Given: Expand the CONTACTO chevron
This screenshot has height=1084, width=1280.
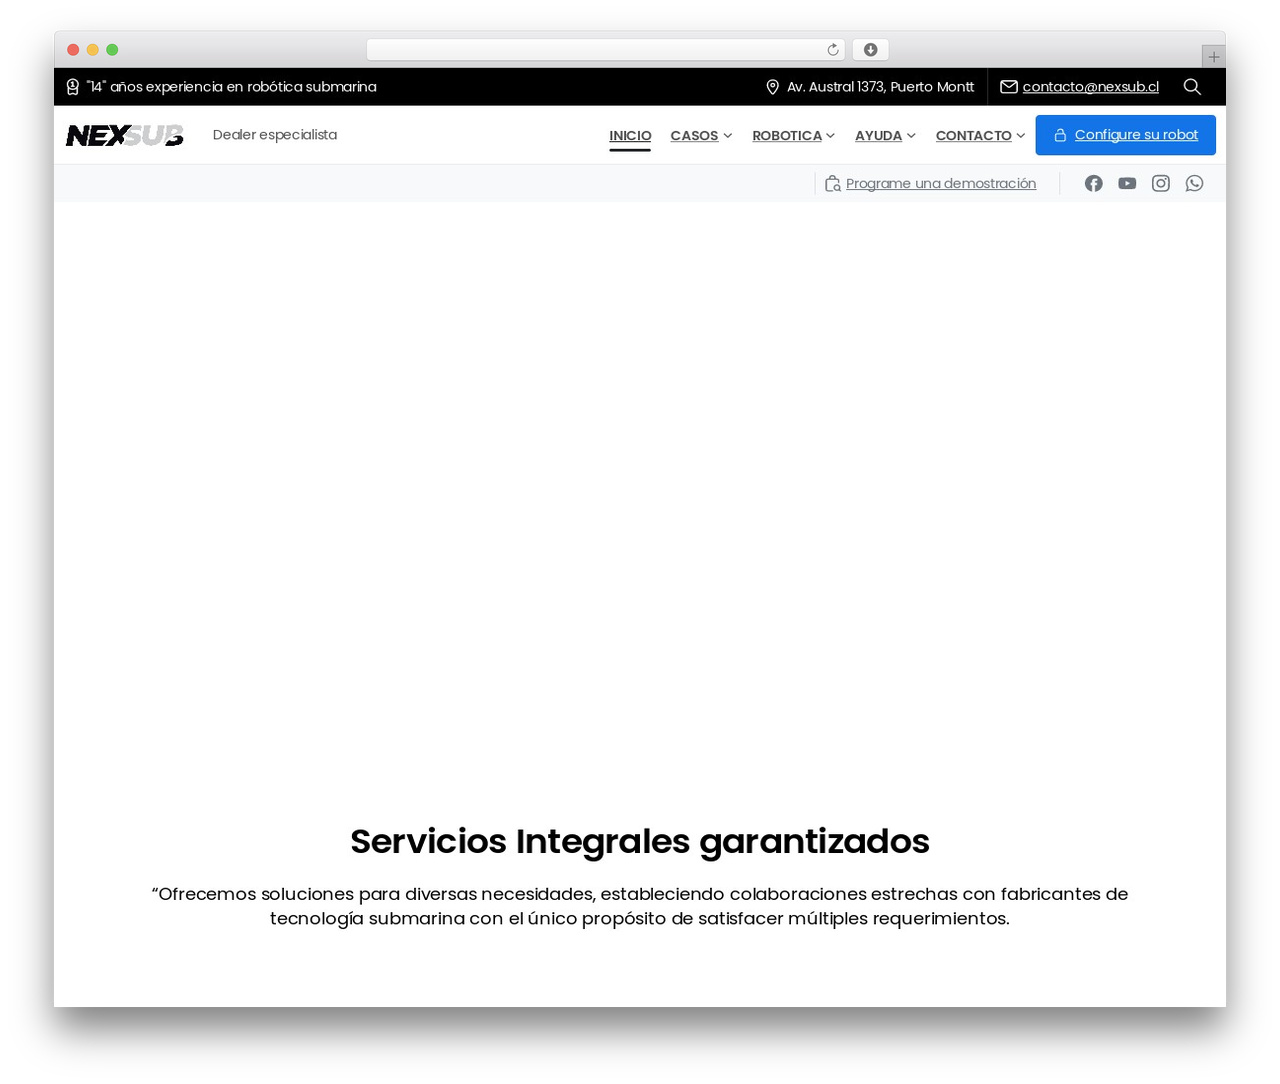Looking at the screenshot, I should (1021, 136).
